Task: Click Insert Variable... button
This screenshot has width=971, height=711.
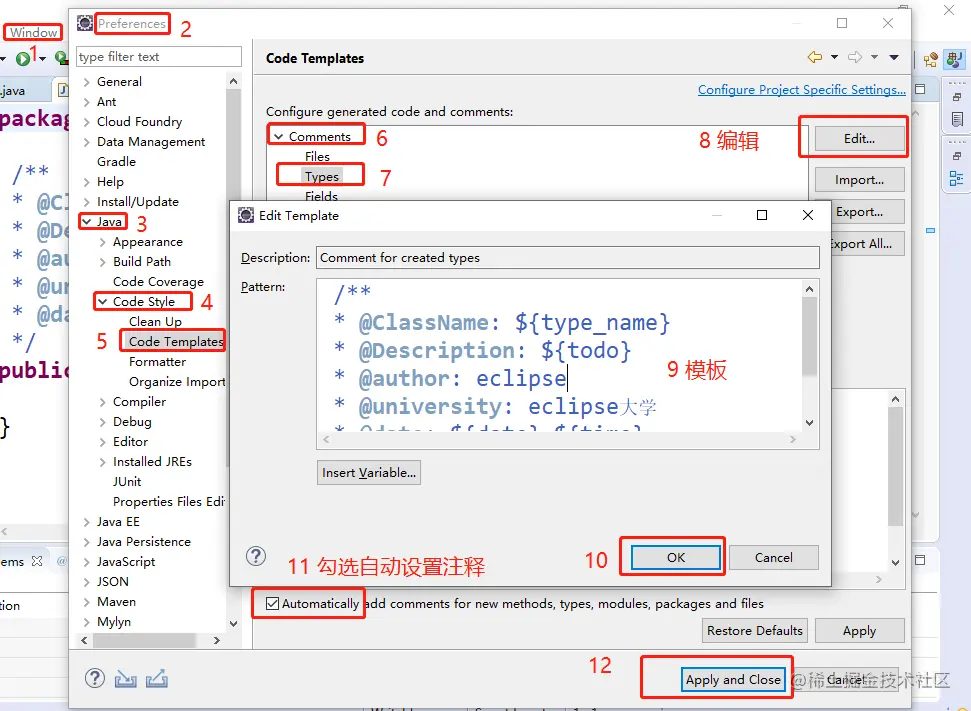Action: point(368,473)
